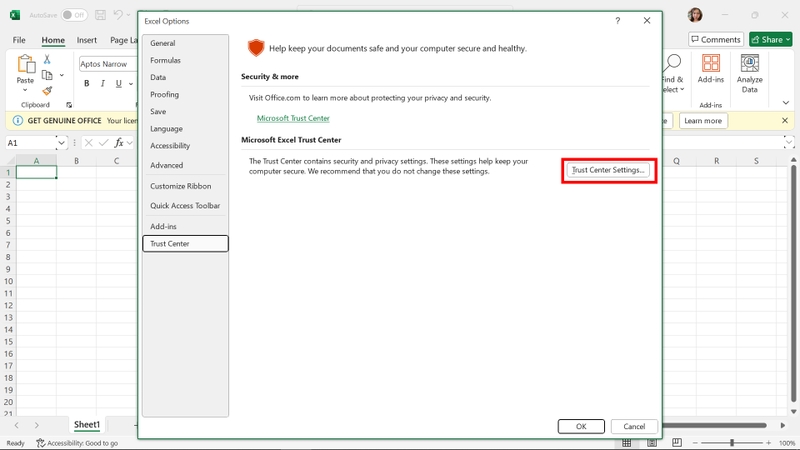This screenshot has height=450, width=800.
Task: Open the Comments button
Action: (716, 39)
